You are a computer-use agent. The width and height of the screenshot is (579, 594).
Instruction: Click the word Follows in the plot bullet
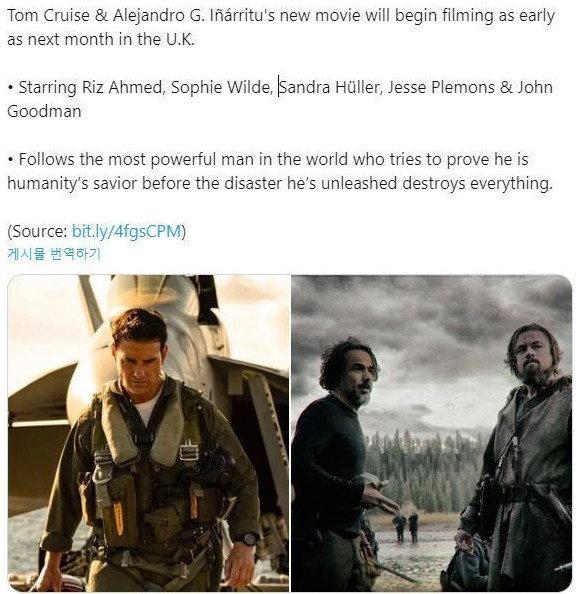click(x=47, y=159)
